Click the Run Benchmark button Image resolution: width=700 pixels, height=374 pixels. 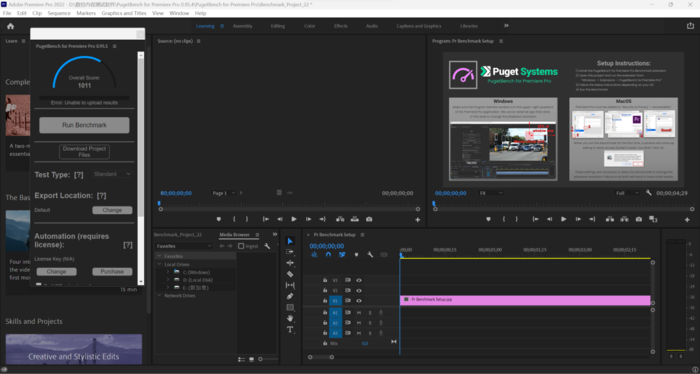[x=84, y=125]
